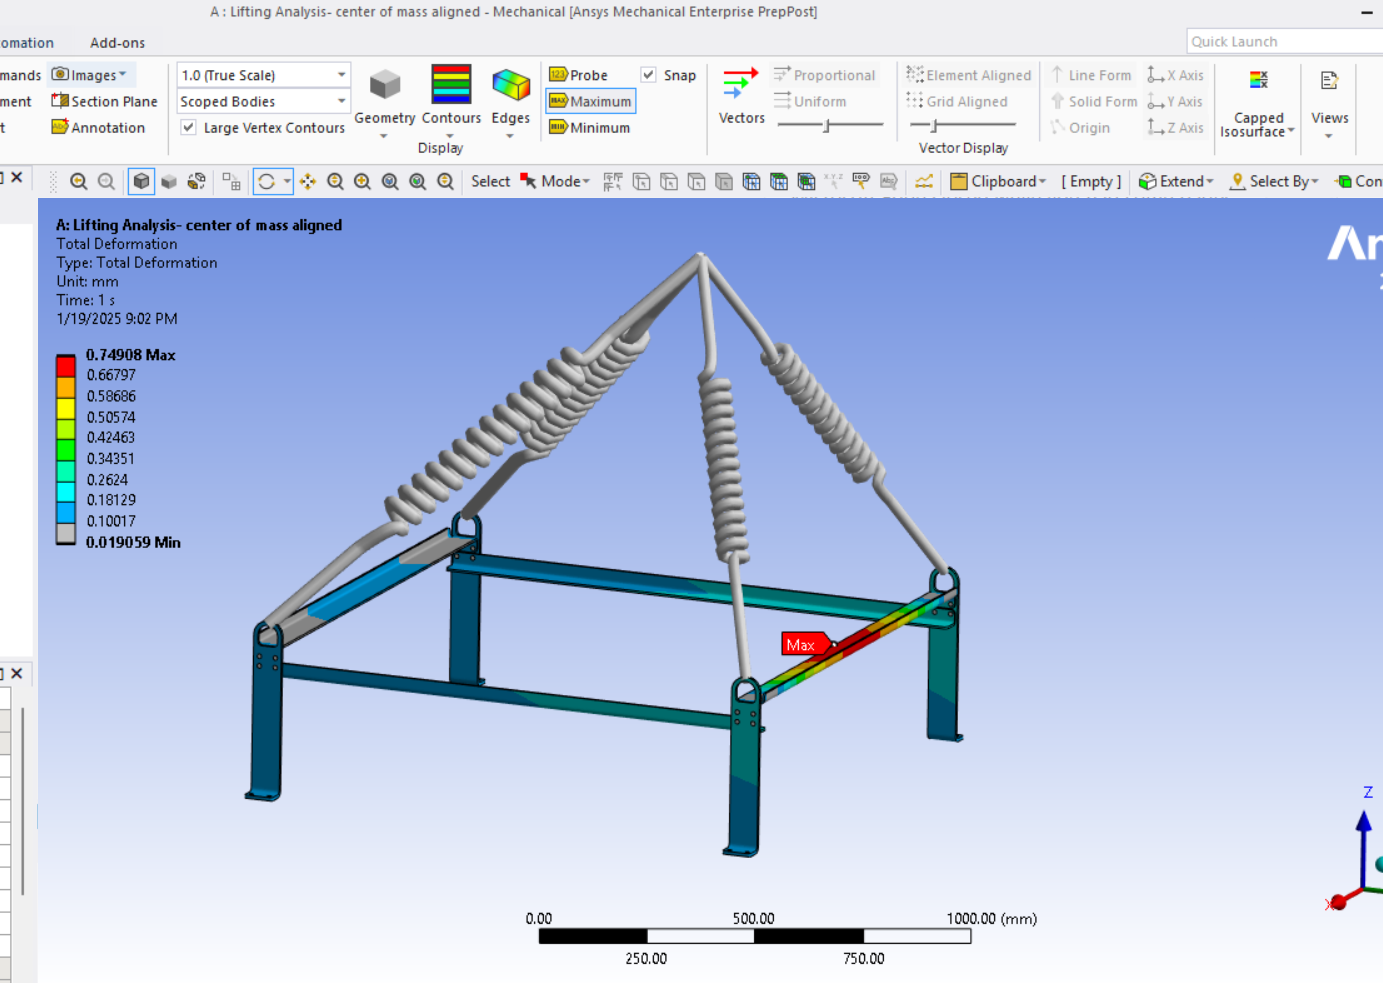Click the Y Axis vector option
Viewport: 1383px width, 983px height.
1175,101
